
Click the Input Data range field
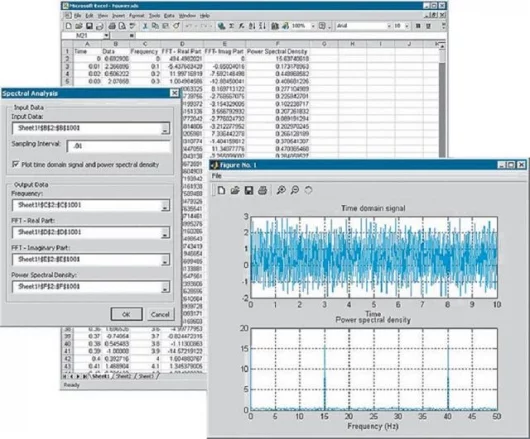click(x=87, y=128)
